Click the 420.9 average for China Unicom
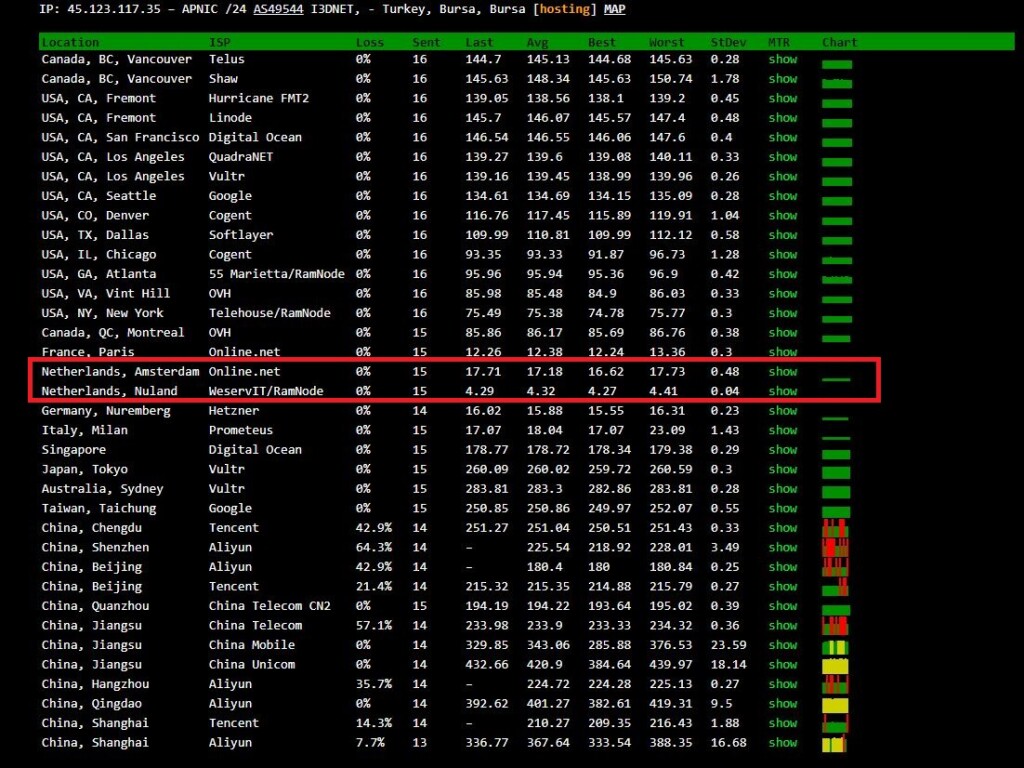 click(545, 665)
